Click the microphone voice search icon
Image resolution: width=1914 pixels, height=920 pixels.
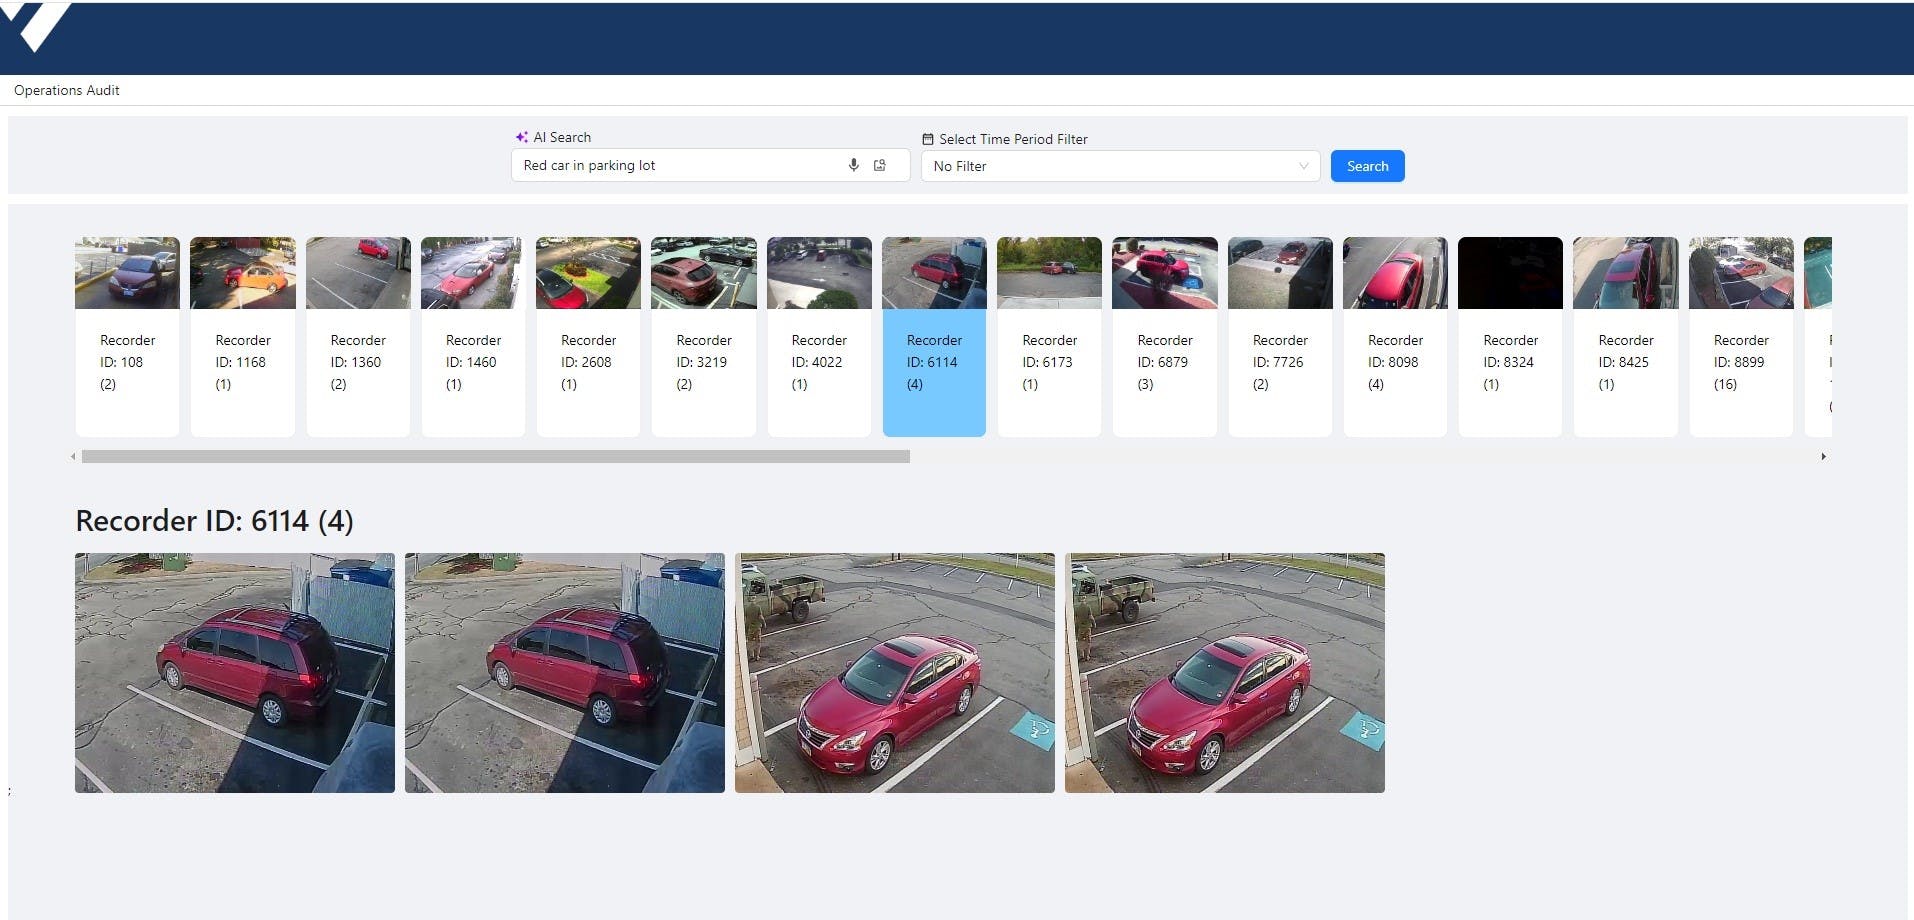[x=853, y=165]
